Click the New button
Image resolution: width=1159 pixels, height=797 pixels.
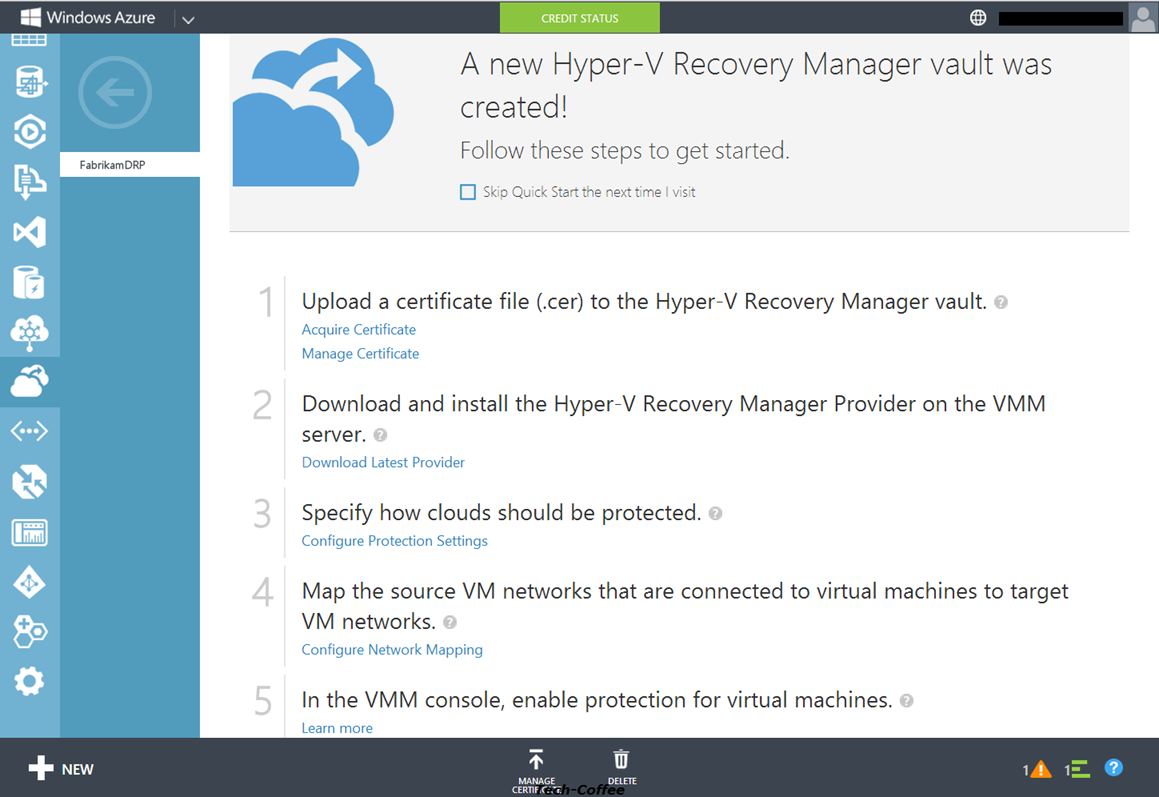click(61, 768)
